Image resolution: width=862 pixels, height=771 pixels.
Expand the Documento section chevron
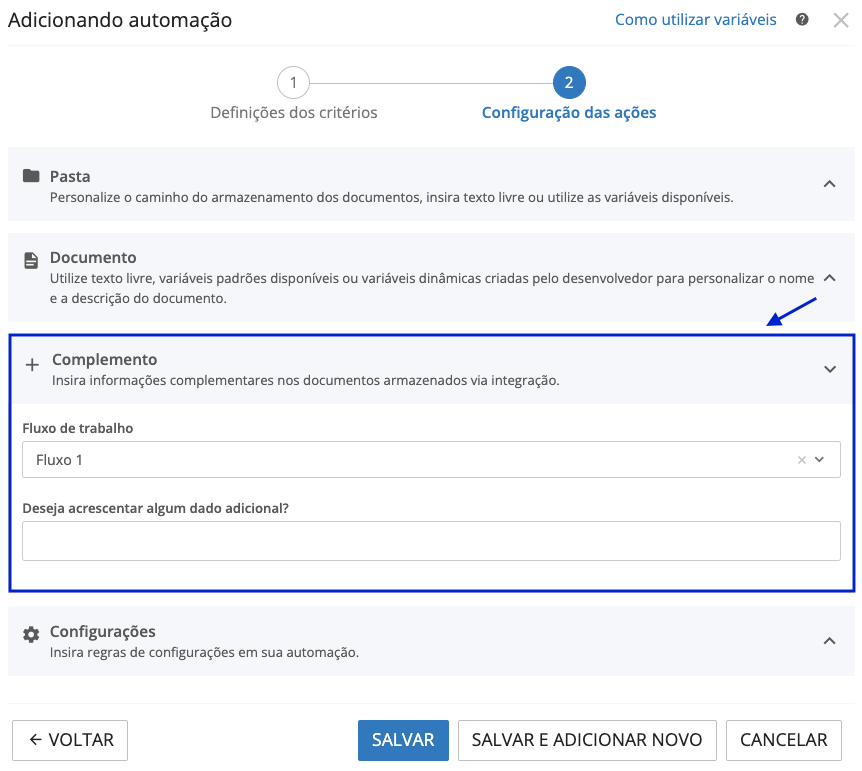click(829, 277)
